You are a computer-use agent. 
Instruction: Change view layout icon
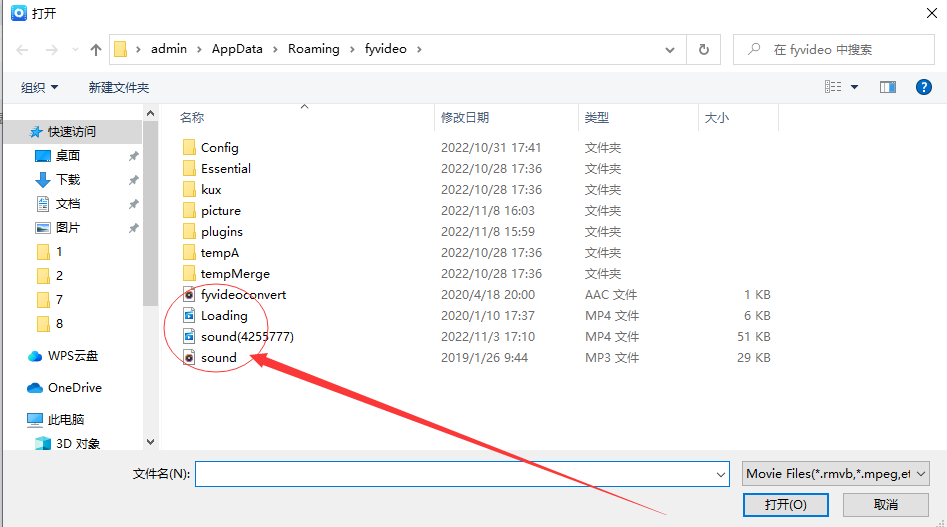(x=833, y=87)
